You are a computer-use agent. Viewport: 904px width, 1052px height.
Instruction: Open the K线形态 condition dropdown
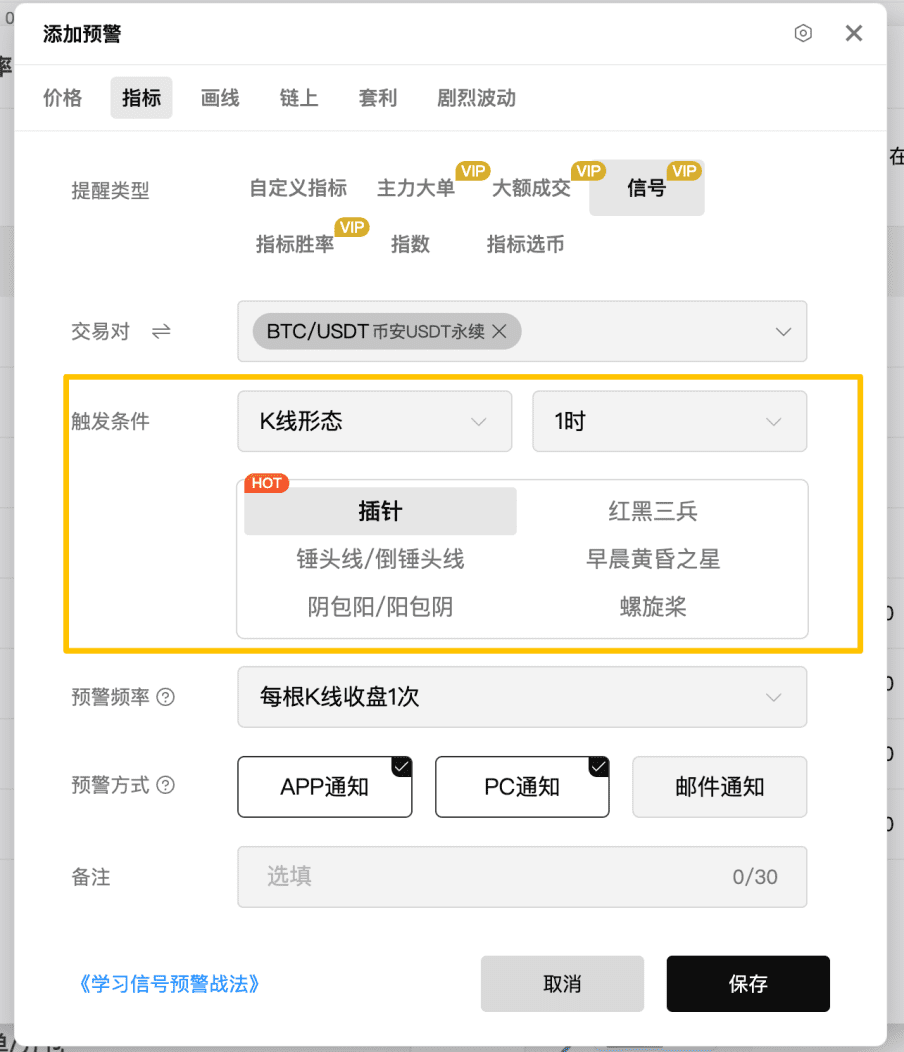(374, 421)
